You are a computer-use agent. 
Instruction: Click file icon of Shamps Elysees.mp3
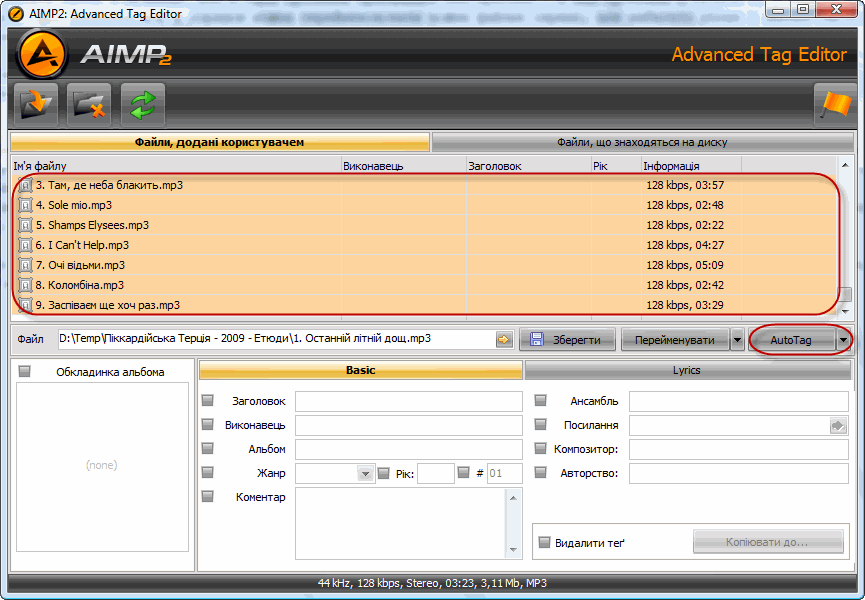[25, 225]
